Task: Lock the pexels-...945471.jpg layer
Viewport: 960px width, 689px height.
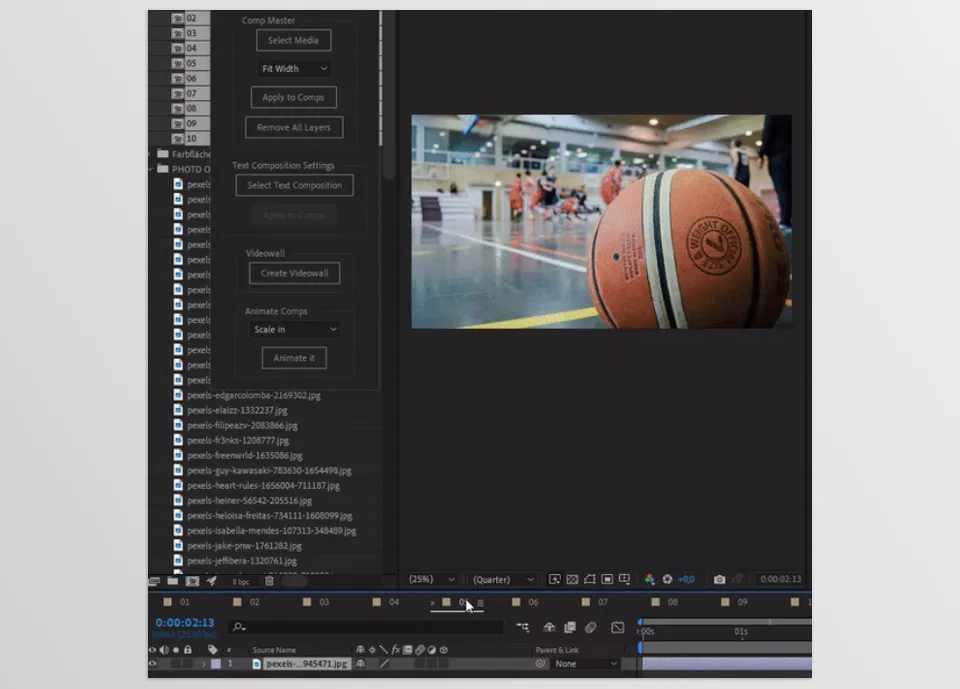Action: pos(187,663)
